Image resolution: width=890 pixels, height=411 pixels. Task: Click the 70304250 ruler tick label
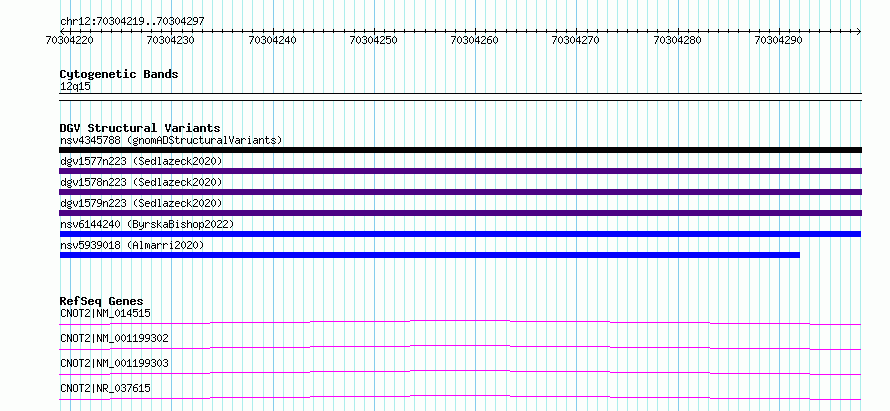click(373, 40)
